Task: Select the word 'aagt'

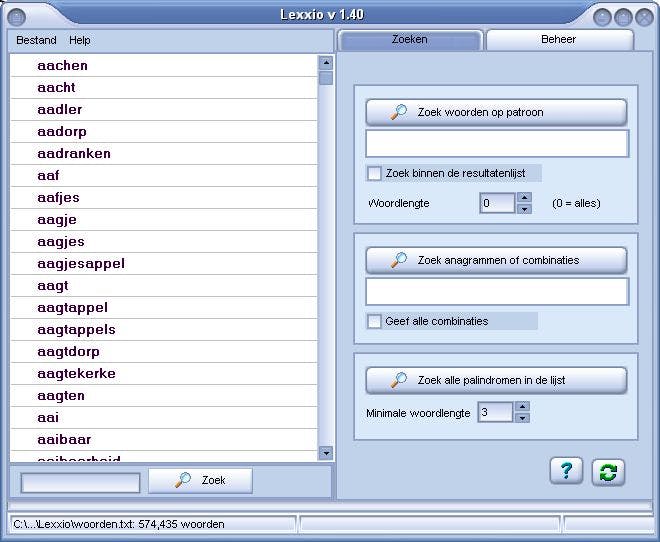Action: [x=164, y=286]
